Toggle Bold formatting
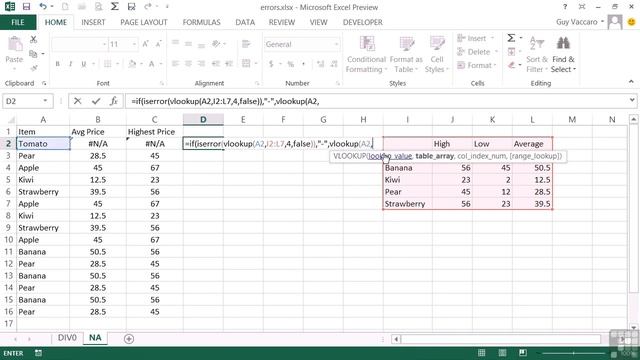Viewport: 640px width, 360px height. coord(58,64)
